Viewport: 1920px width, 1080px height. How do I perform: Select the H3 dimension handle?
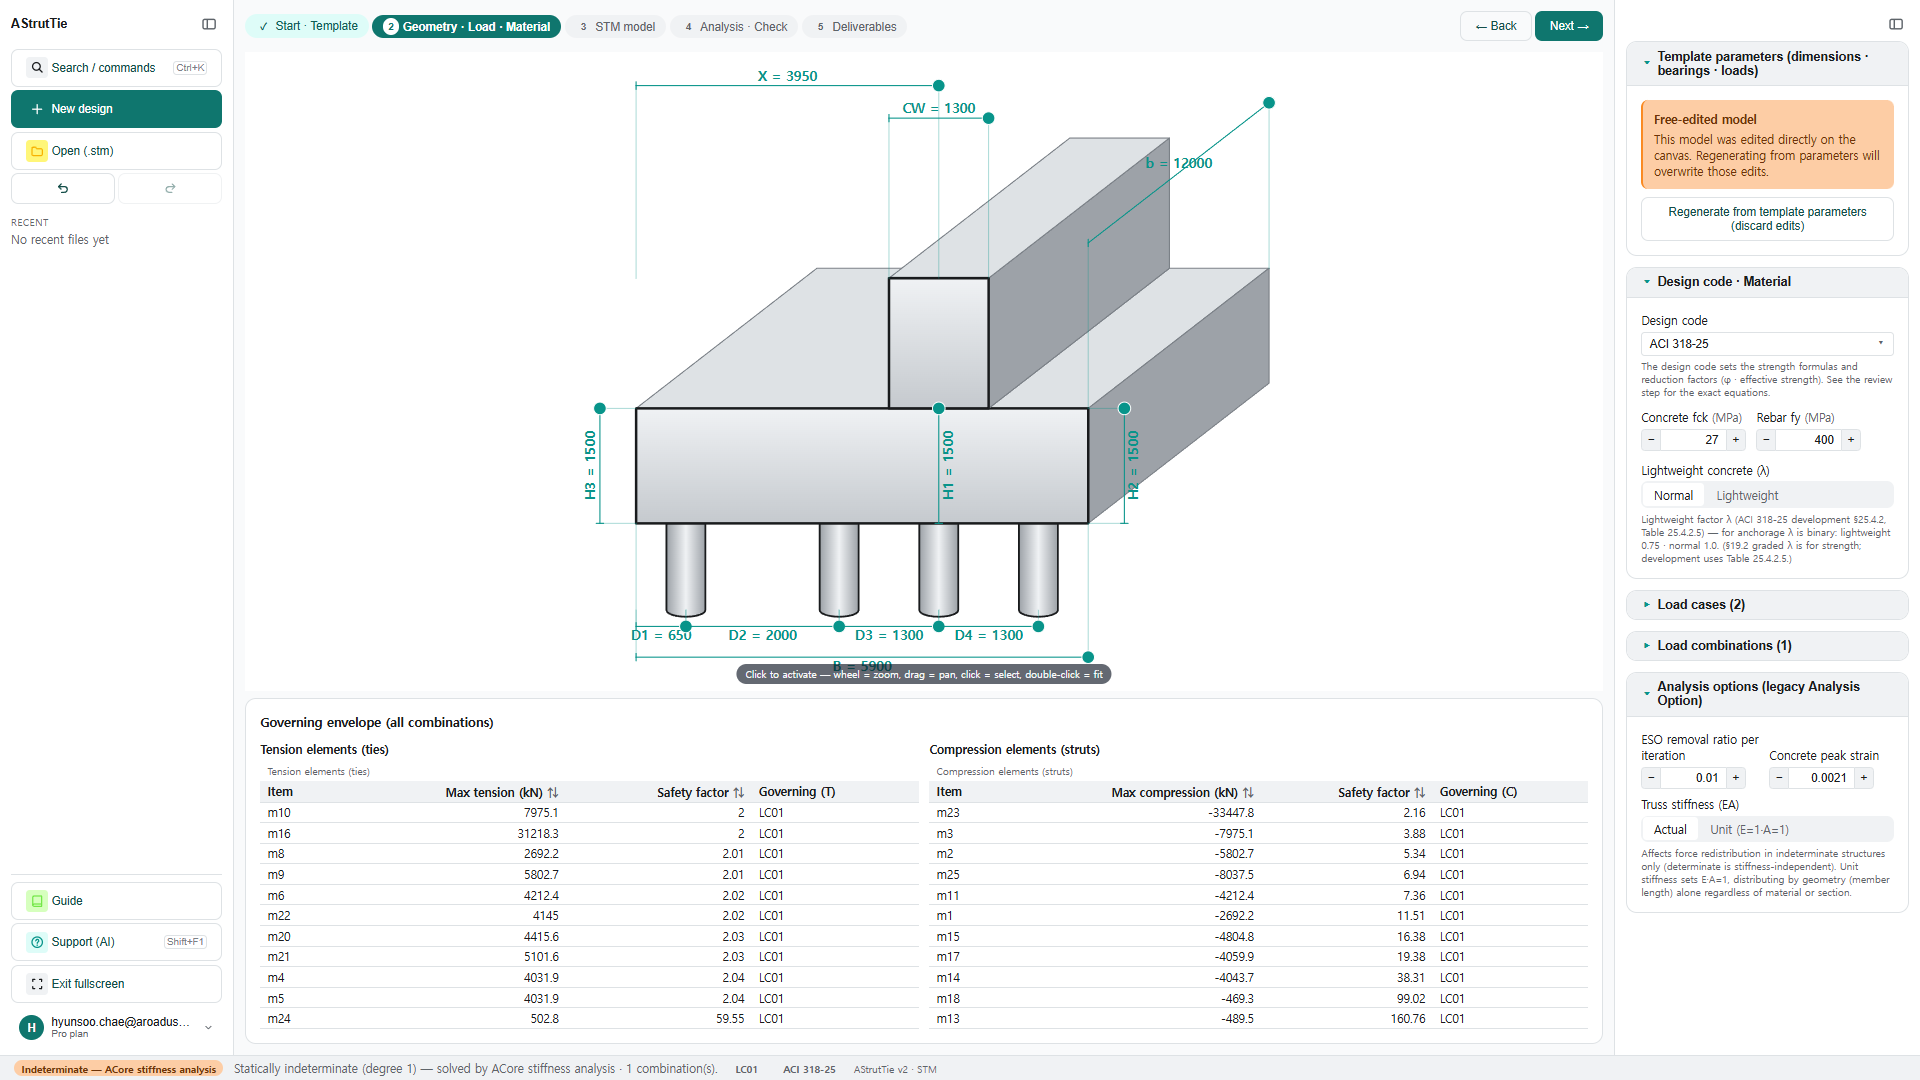tap(600, 408)
